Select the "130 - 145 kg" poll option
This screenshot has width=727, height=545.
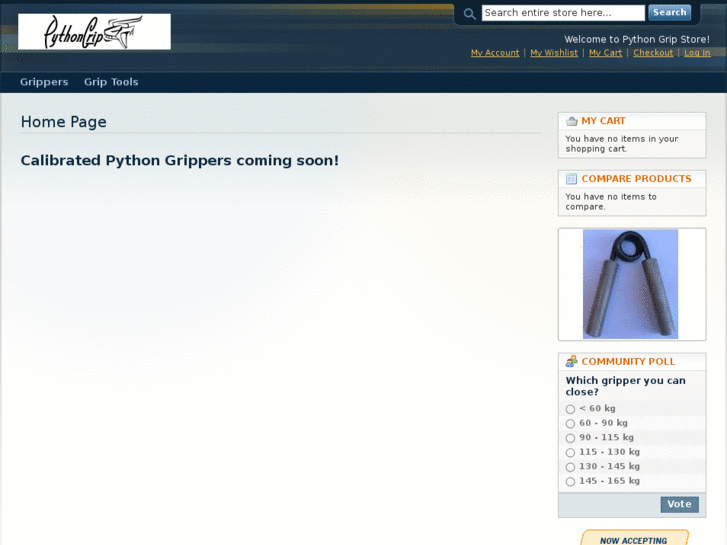pos(570,467)
